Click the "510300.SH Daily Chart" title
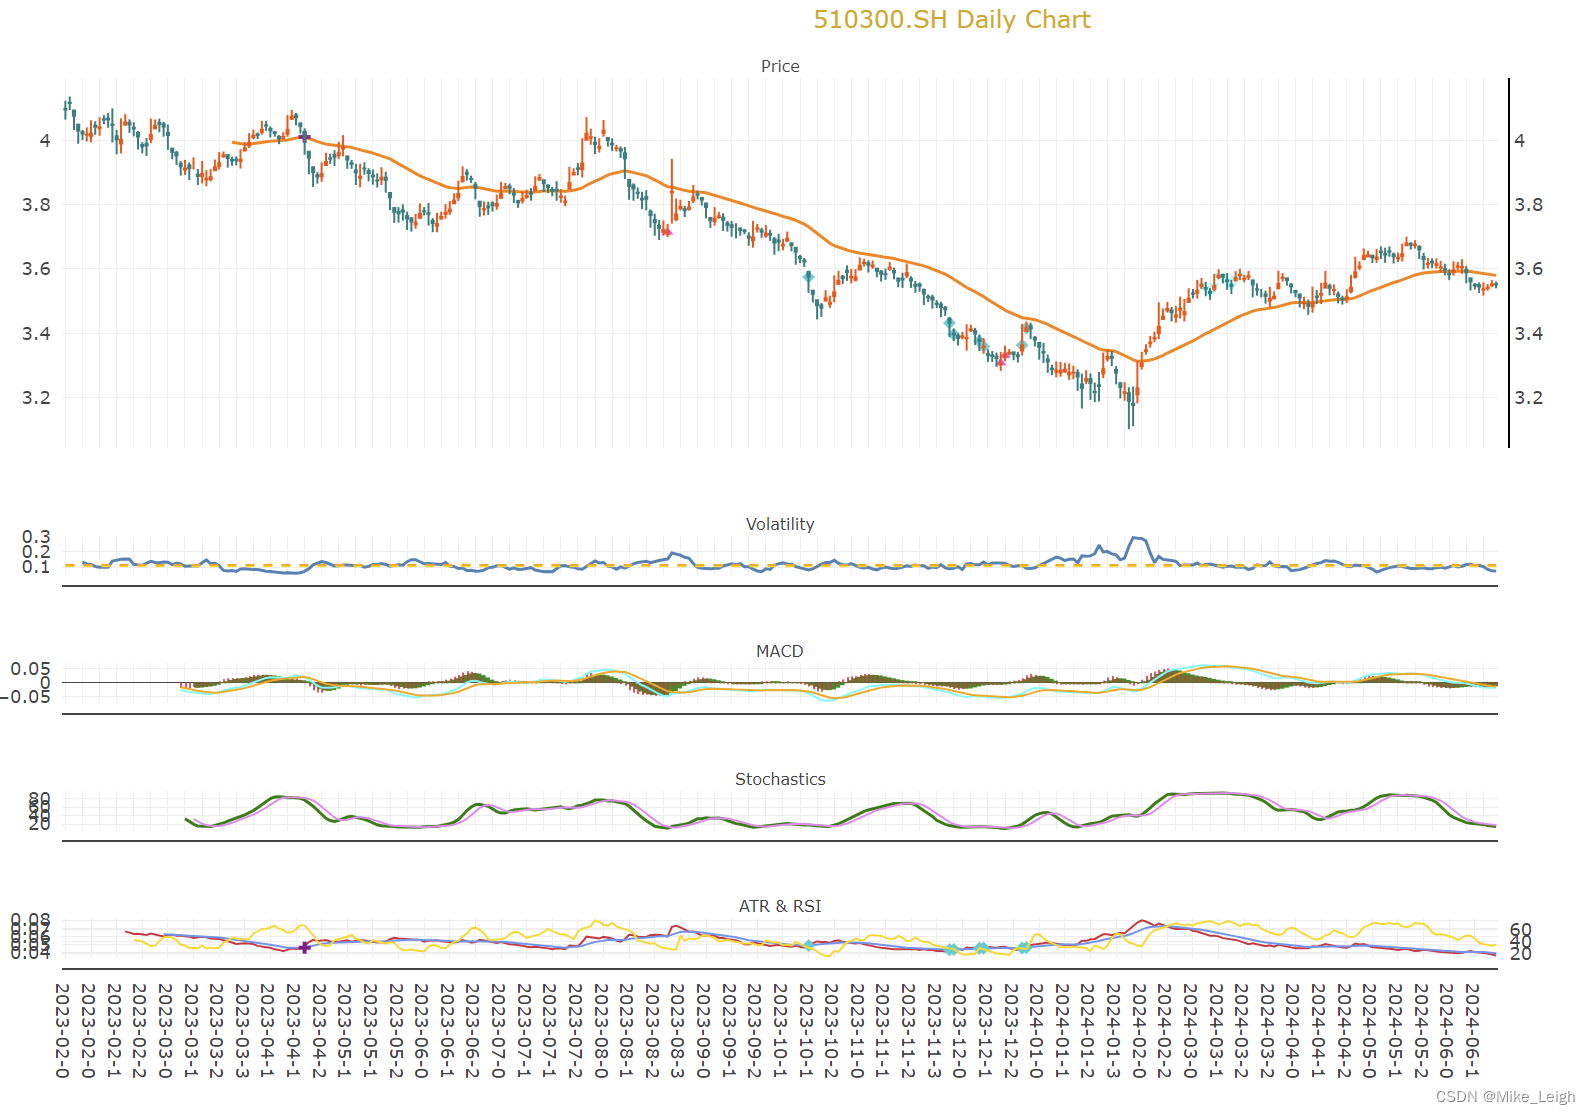This screenshot has height=1115, width=1590. 951,20
